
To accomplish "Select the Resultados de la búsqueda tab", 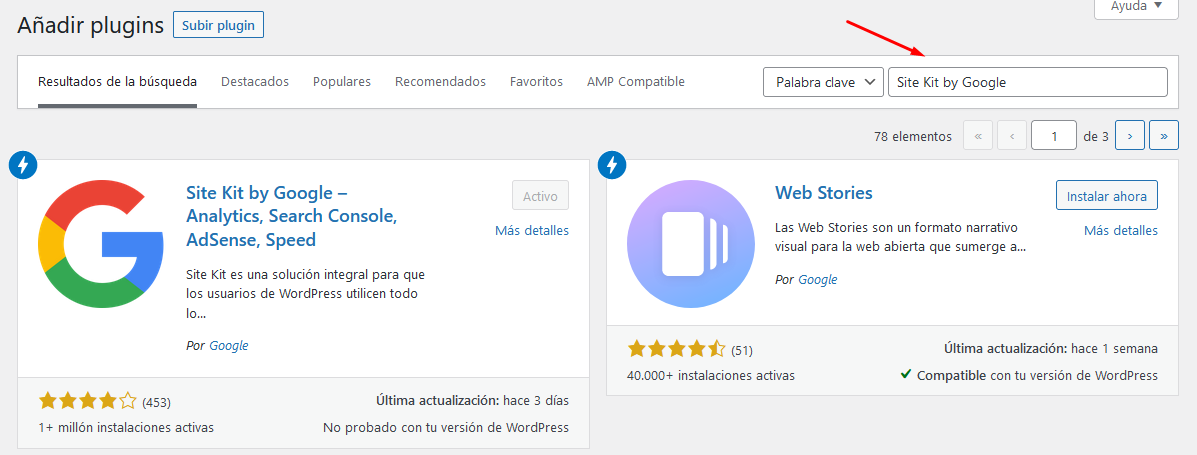I will (x=118, y=82).
